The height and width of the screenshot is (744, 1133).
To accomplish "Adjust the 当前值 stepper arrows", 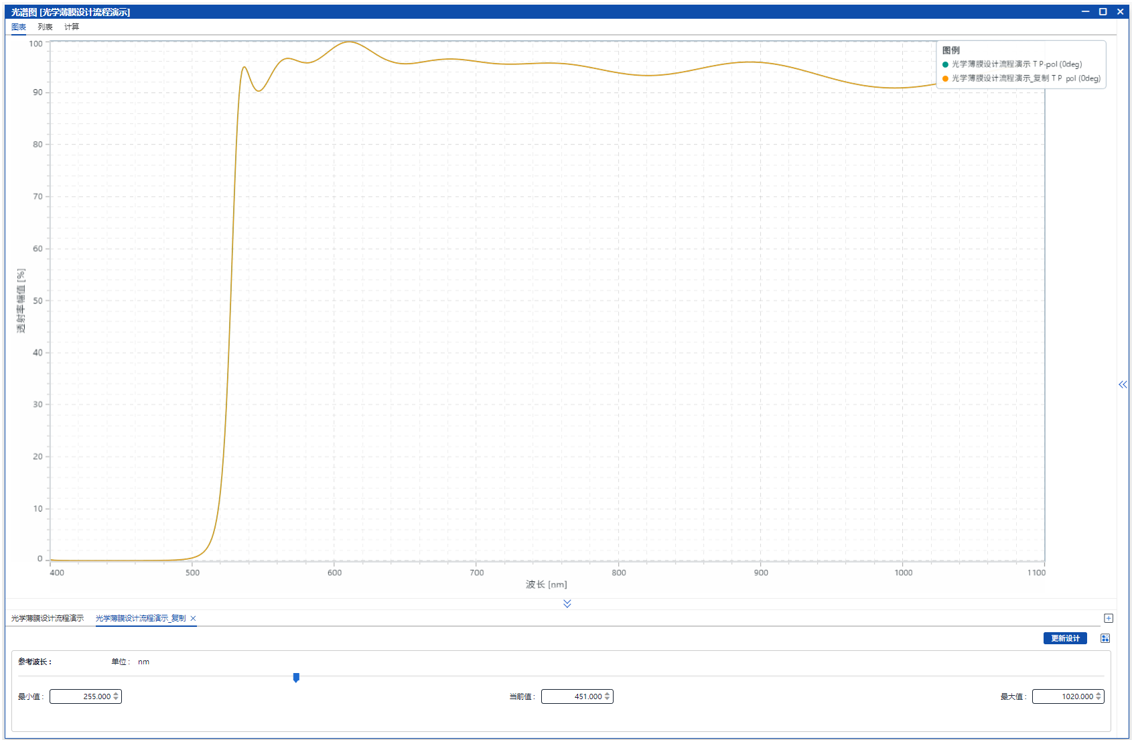I will 608,697.
